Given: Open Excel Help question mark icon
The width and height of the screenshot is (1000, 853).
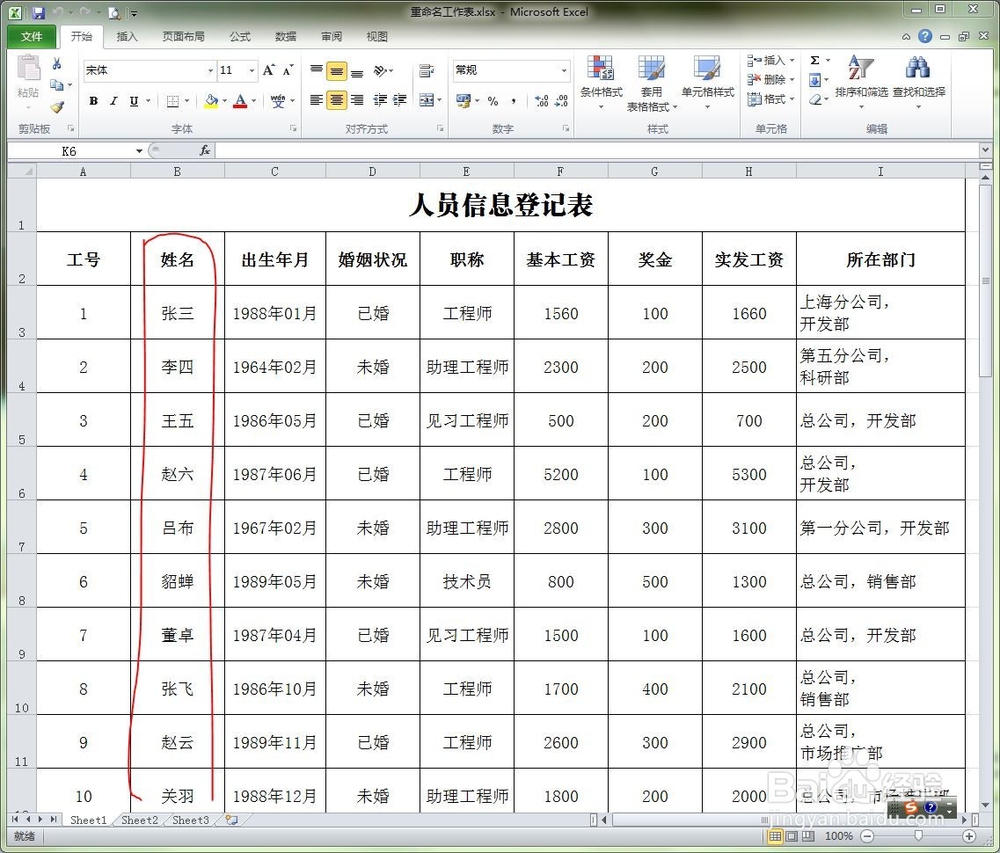Looking at the screenshot, I should (925, 36).
